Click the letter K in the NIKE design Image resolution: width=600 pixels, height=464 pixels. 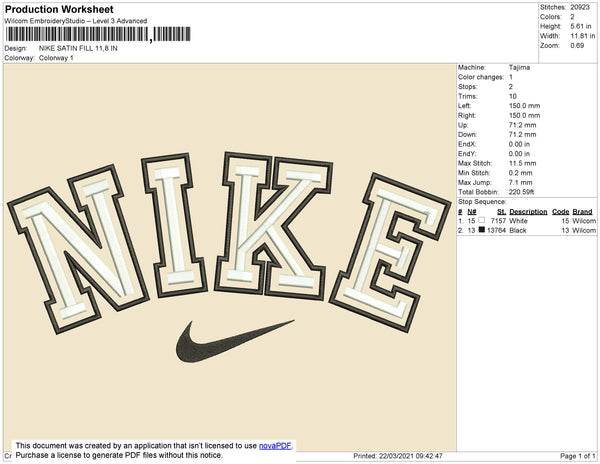pos(274,226)
